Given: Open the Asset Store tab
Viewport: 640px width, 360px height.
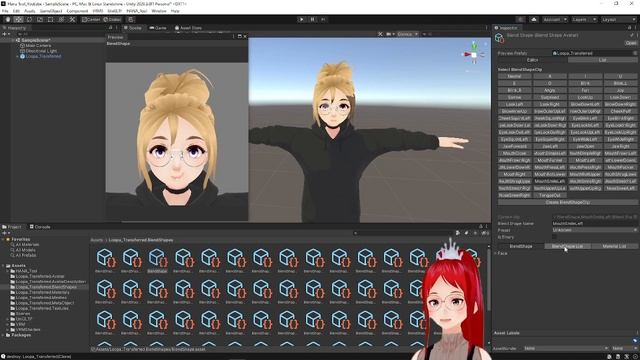Looking at the screenshot, I should (x=188, y=28).
